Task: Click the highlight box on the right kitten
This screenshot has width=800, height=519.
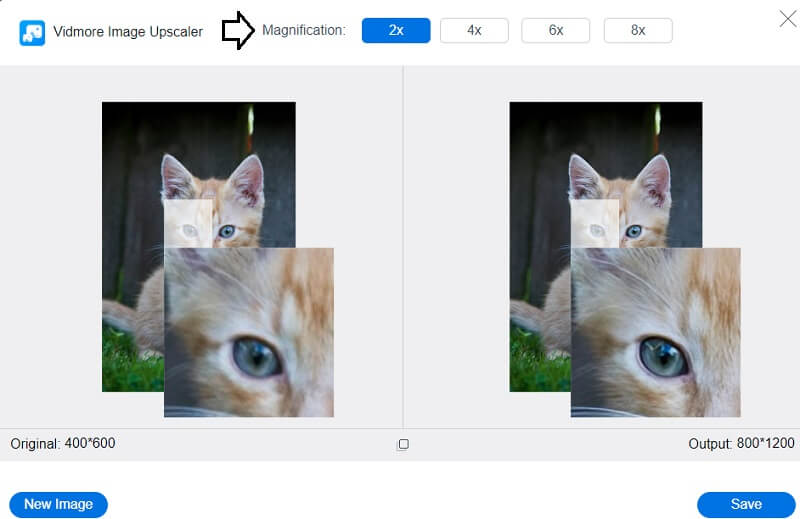Action: (x=595, y=223)
